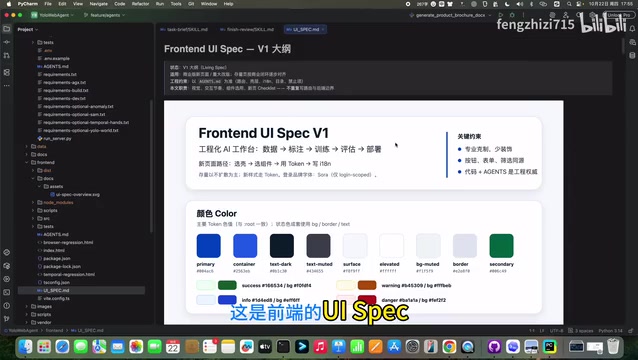The height and width of the screenshot is (360, 638).
Task: Switch to finish-review/SKILL.md tab
Action: [x=247, y=29]
